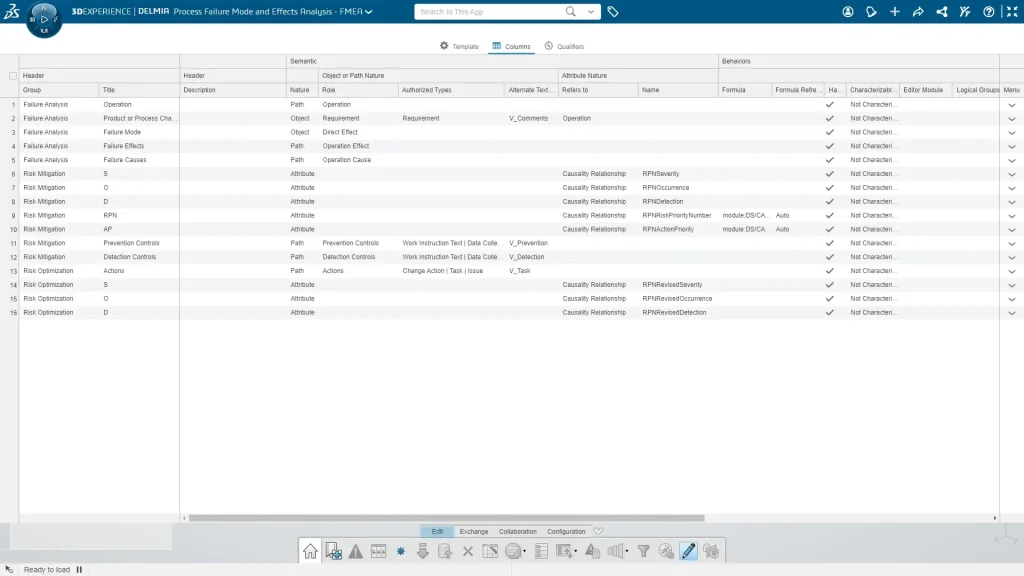The width and height of the screenshot is (1024, 576).
Task: Expand the search options dropdown arrow
Action: coord(592,12)
